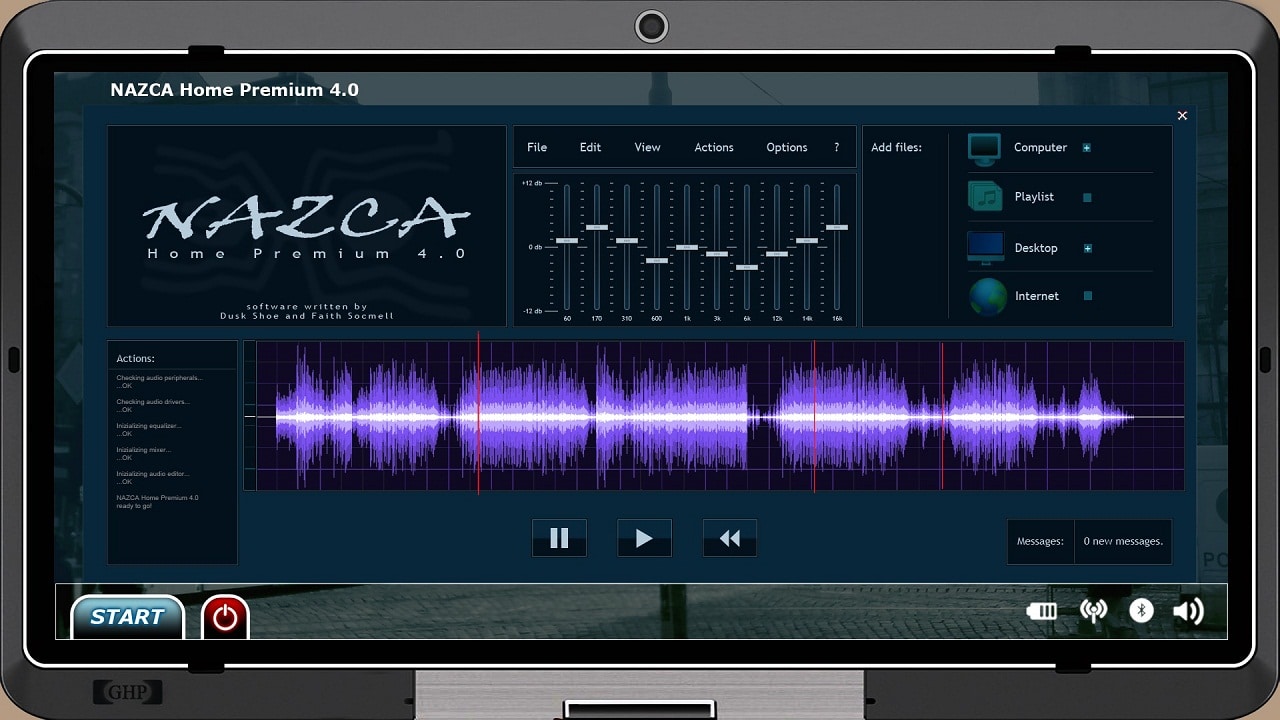
Task: Click the Internet globe icon
Action: (987, 297)
